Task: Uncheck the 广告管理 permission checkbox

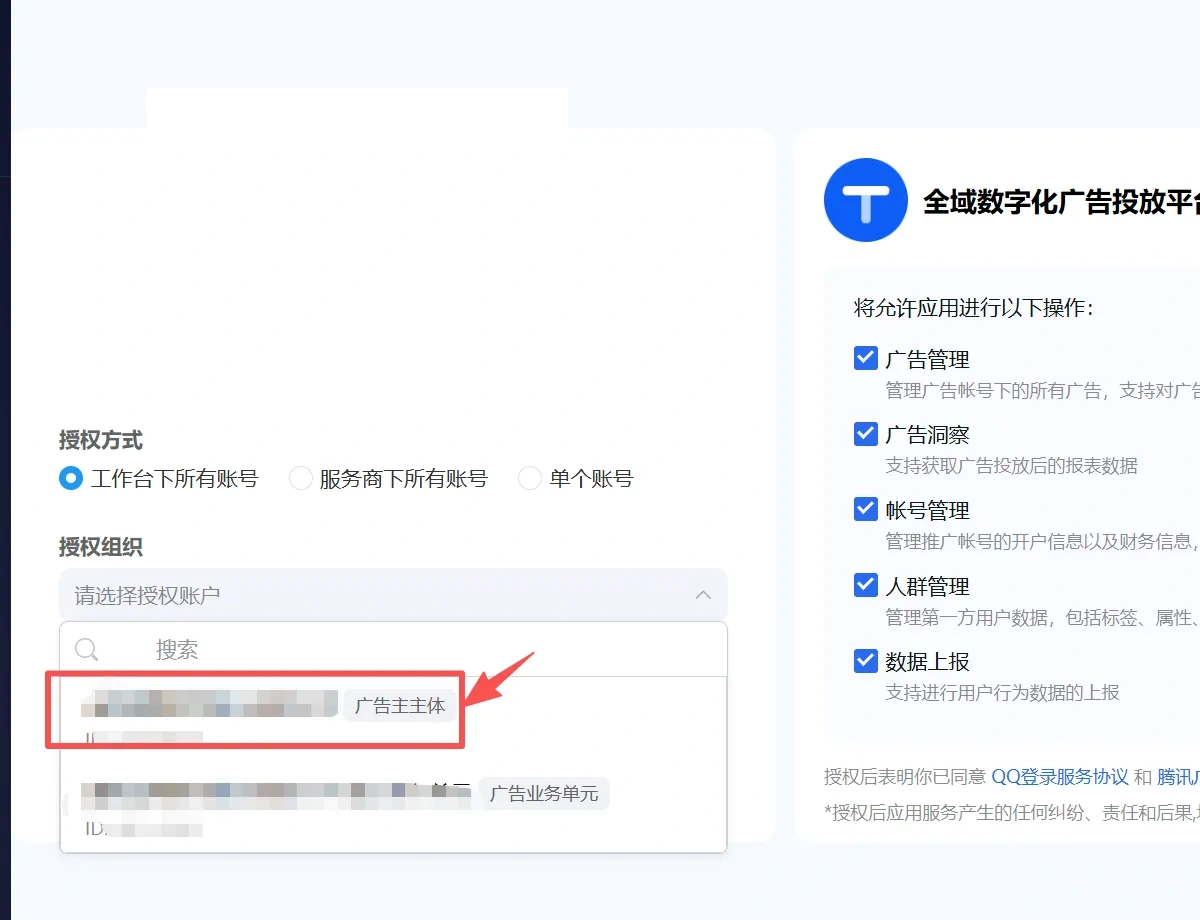Action: click(x=866, y=358)
